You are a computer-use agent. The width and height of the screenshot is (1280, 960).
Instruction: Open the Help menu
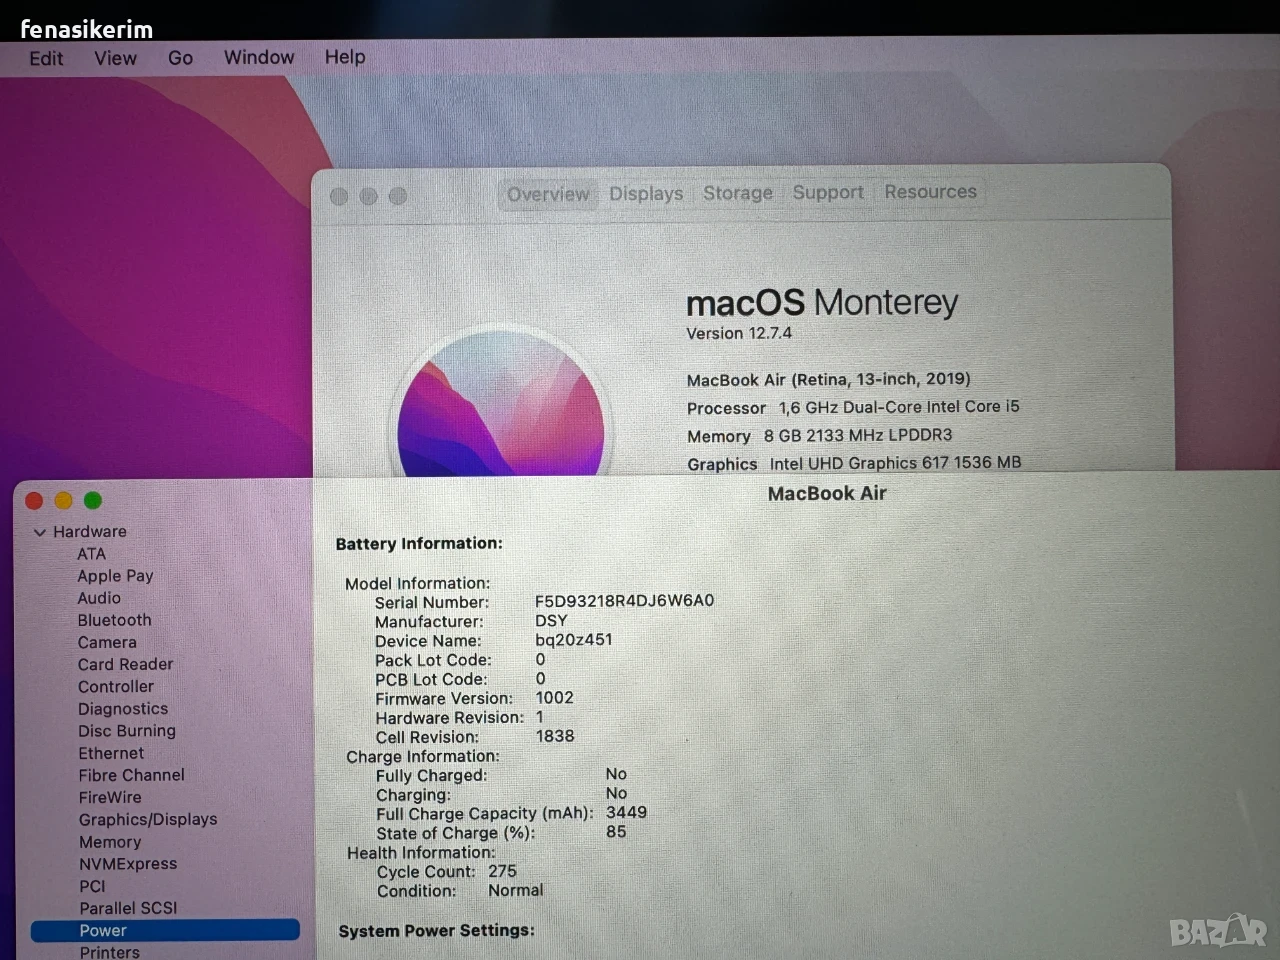pyautogui.click(x=345, y=57)
